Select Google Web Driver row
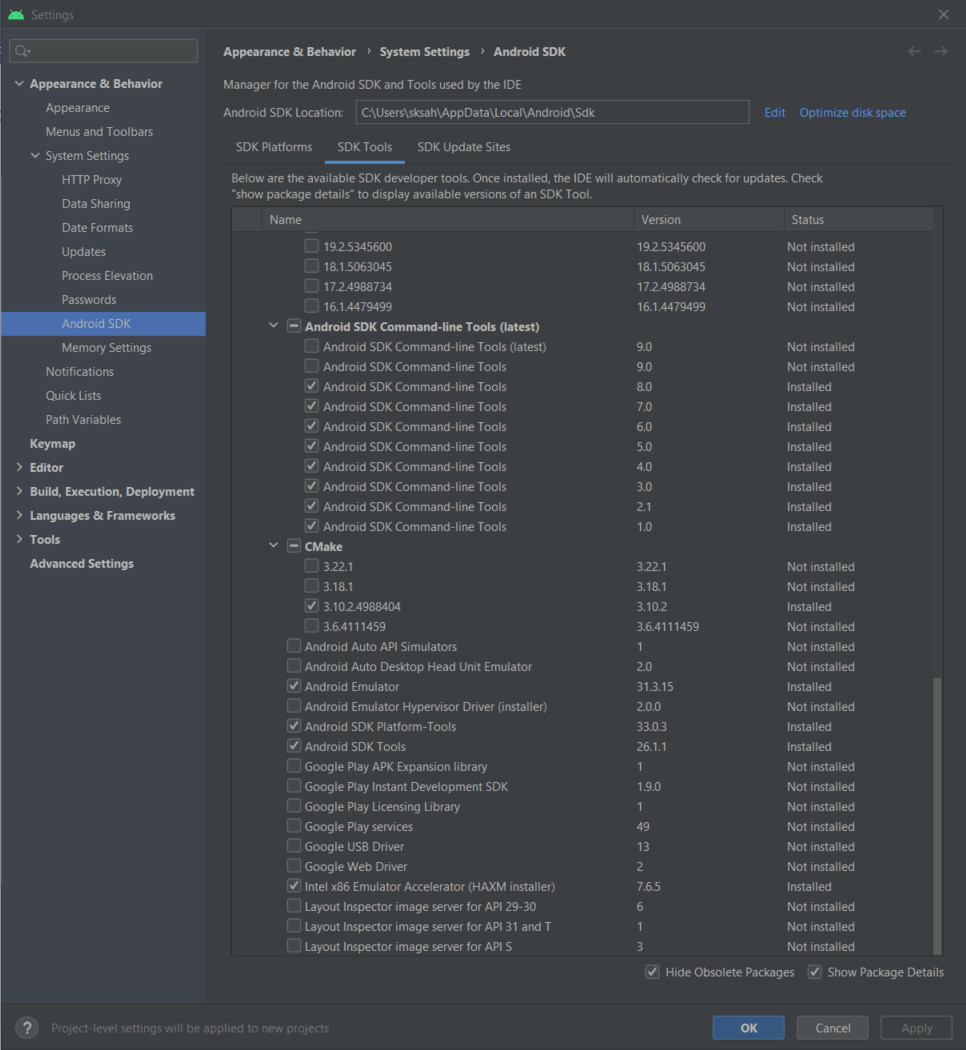This screenshot has height=1050, width=966. click(x=582, y=866)
